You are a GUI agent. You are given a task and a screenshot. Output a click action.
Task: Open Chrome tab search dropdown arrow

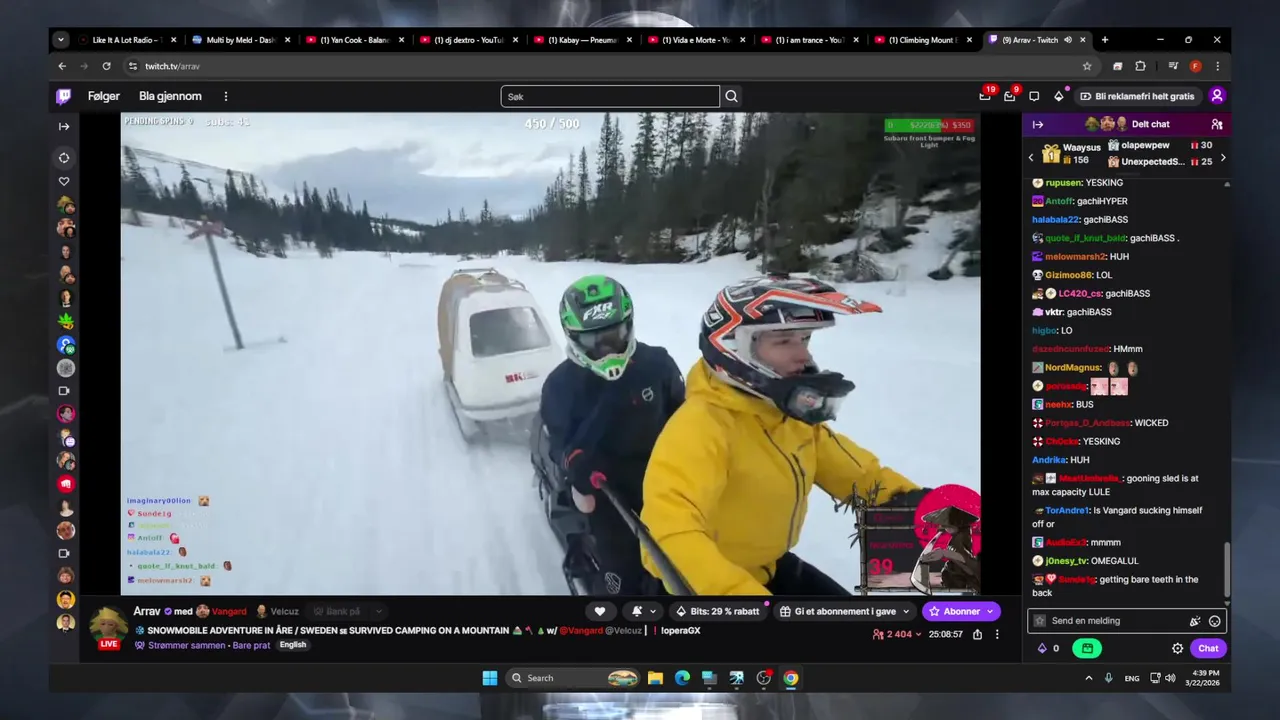(61, 40)
